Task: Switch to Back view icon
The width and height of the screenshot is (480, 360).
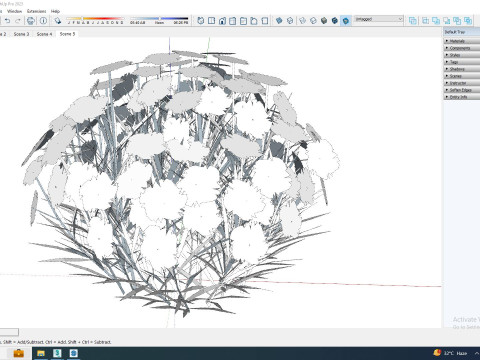Action: (243, 21)
